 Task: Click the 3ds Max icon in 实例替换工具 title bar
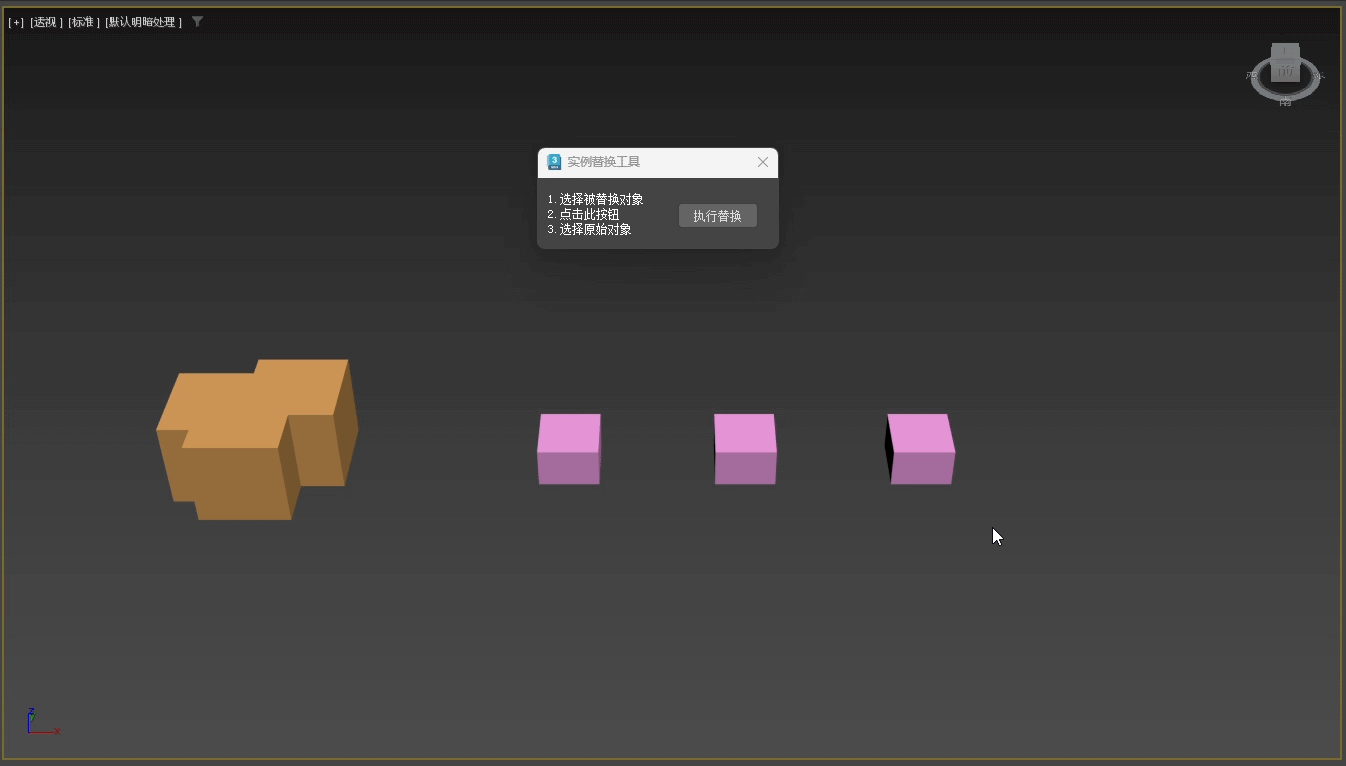(554, 162)
